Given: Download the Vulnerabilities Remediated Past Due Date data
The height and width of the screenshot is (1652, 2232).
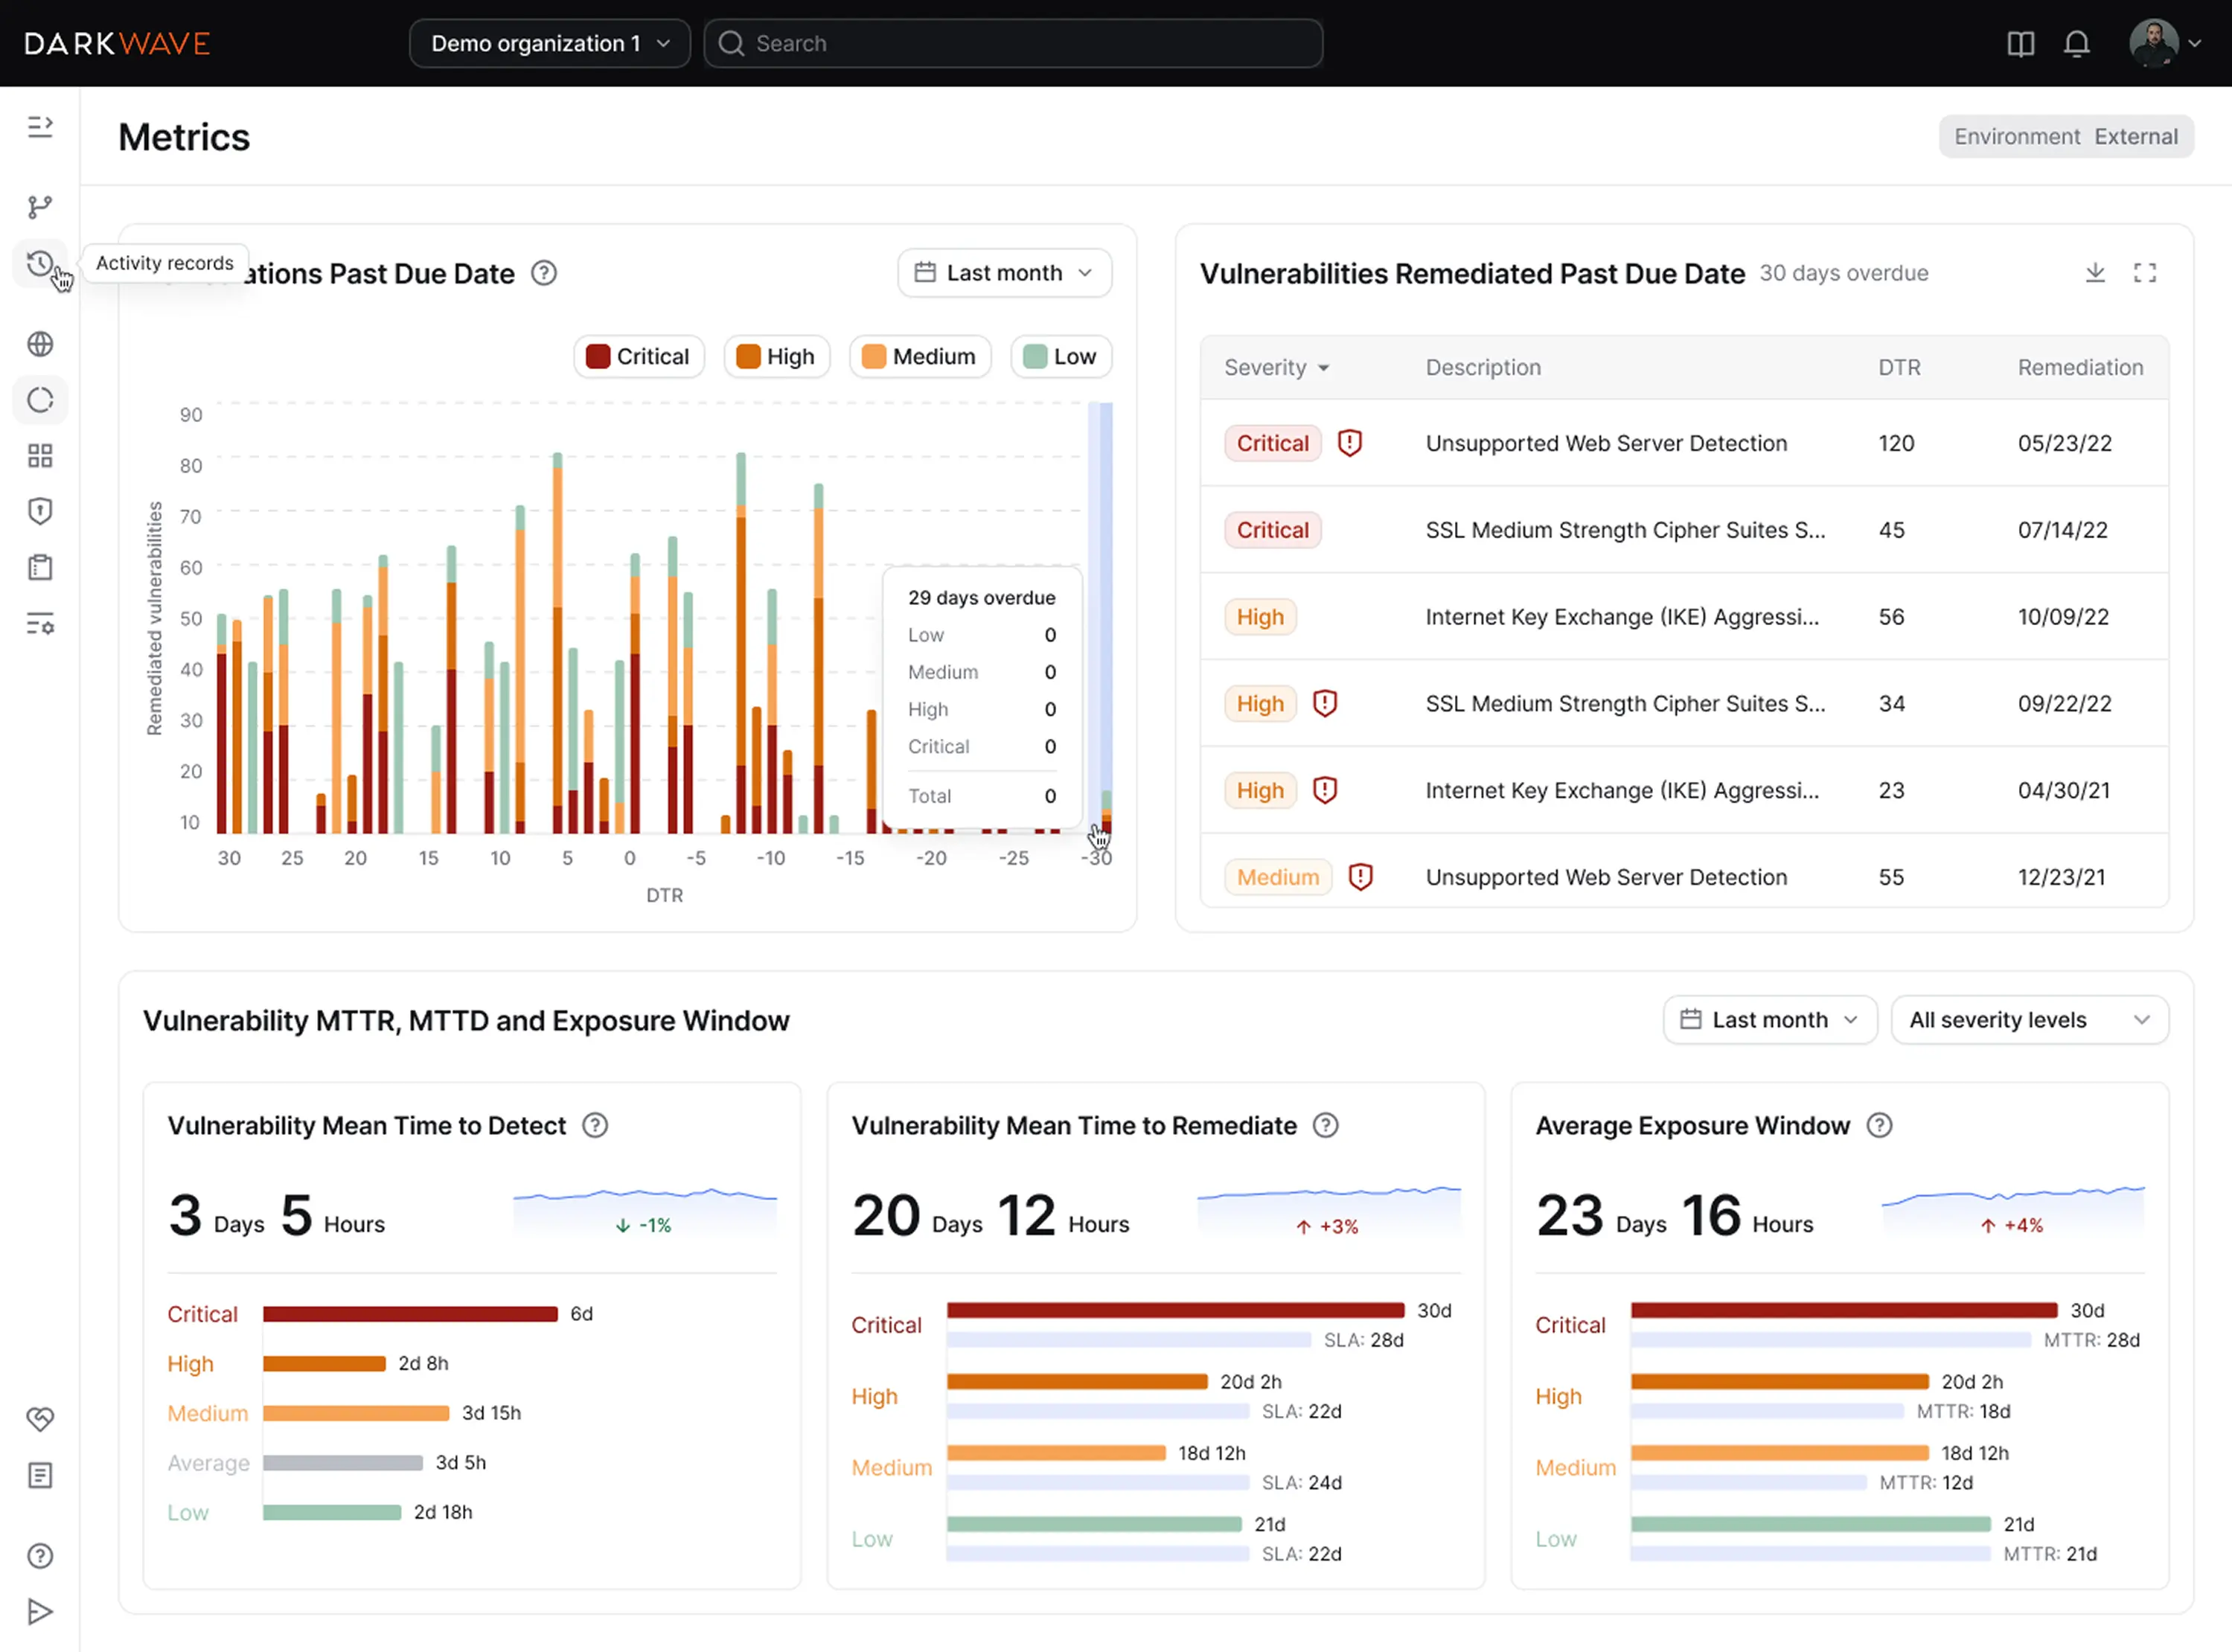Looking at the screenshot, I should coord(2095,272).
